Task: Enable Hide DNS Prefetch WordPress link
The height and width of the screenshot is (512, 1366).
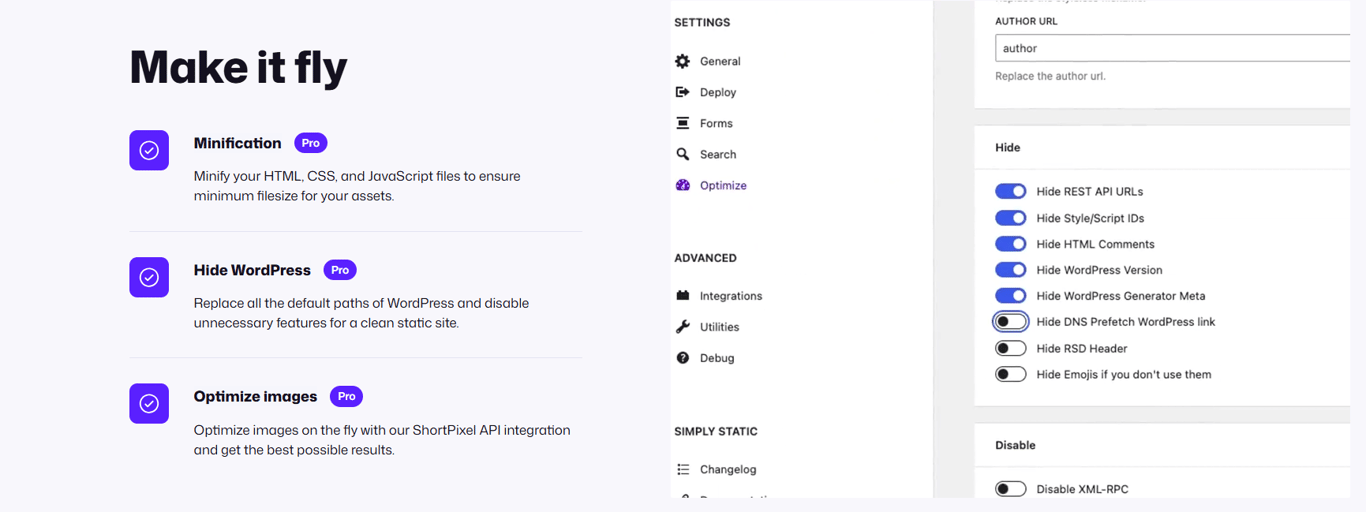Action: [x=1010, y=322]
